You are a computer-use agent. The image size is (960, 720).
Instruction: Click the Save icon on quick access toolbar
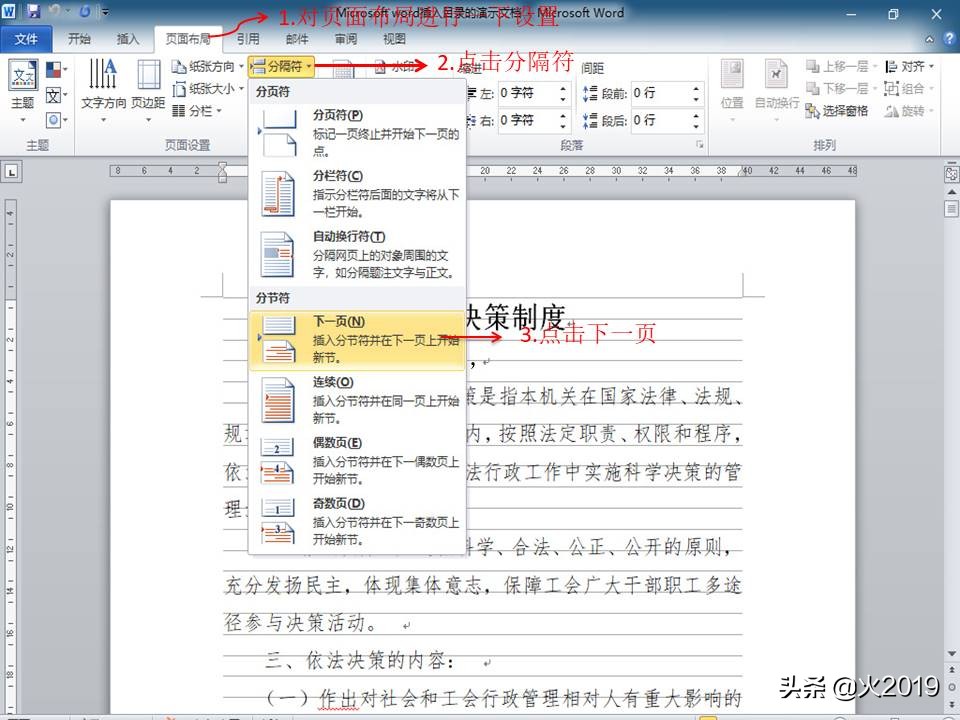click(33, 11)
